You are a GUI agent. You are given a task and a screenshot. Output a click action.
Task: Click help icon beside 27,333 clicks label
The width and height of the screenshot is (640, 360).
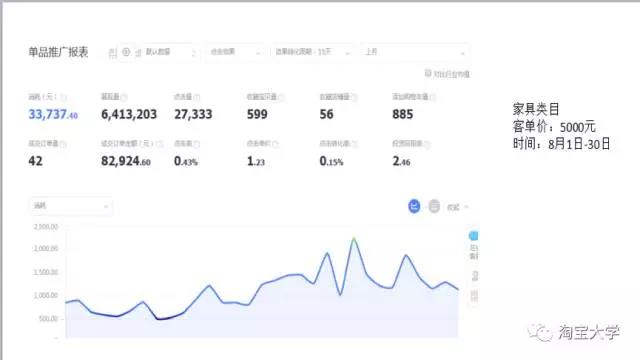click(x=197, y=97)
